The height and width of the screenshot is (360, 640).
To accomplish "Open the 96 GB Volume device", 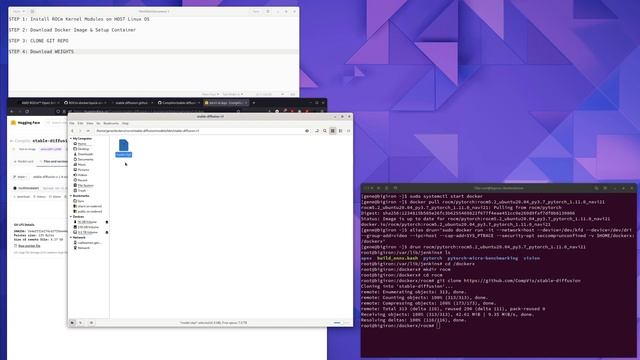I will [87, 222].
